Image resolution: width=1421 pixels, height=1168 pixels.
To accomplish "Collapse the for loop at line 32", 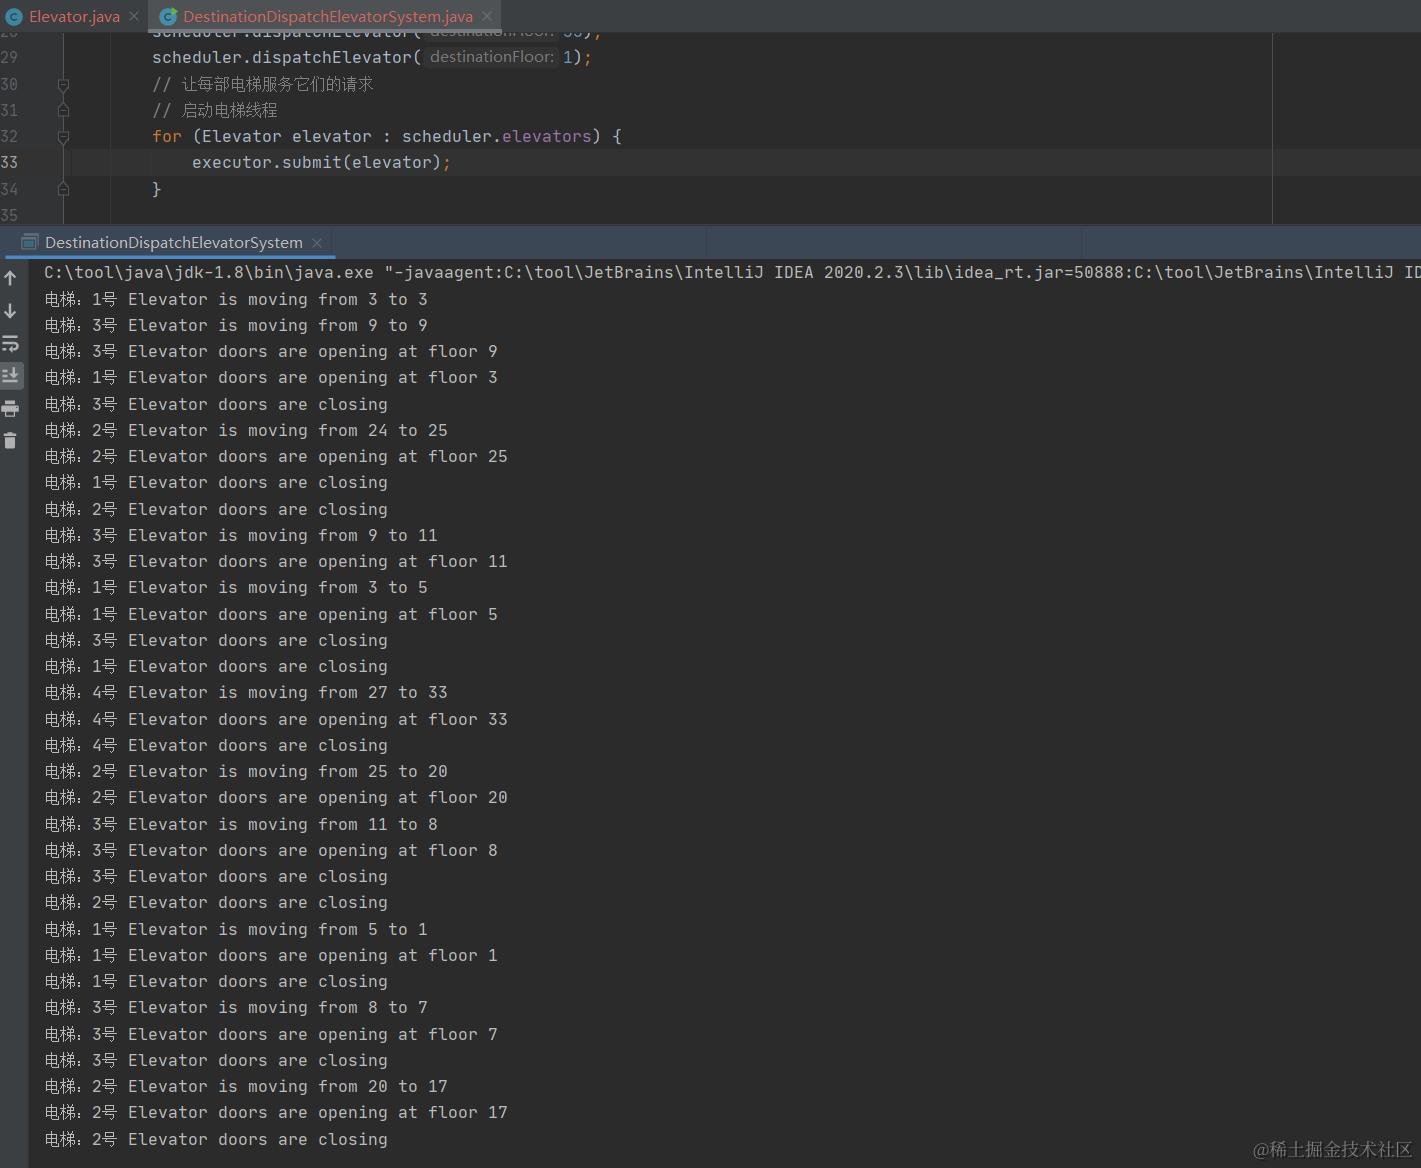I will (x=63, y=137).
